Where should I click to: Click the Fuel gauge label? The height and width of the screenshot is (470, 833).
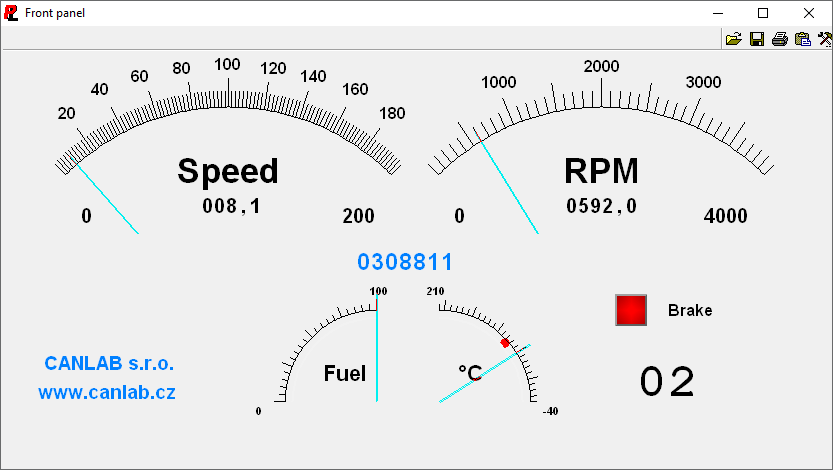pos(345,373)
